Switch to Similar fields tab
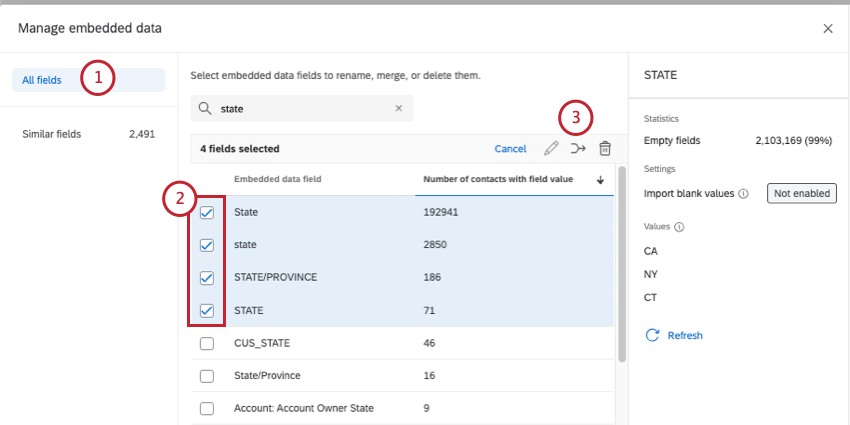850x425 pixels. point(52,134)
